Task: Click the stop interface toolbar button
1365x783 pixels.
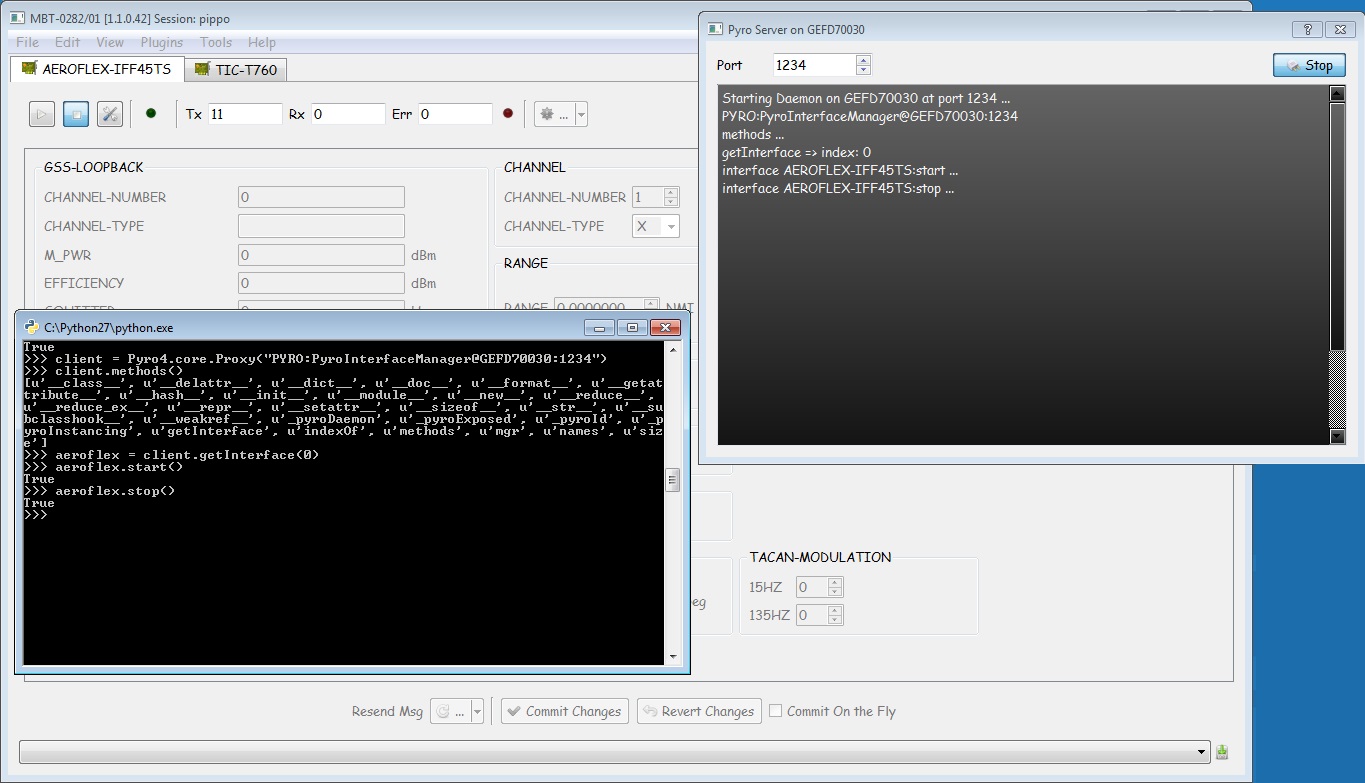Action: (x=76, y=114)
